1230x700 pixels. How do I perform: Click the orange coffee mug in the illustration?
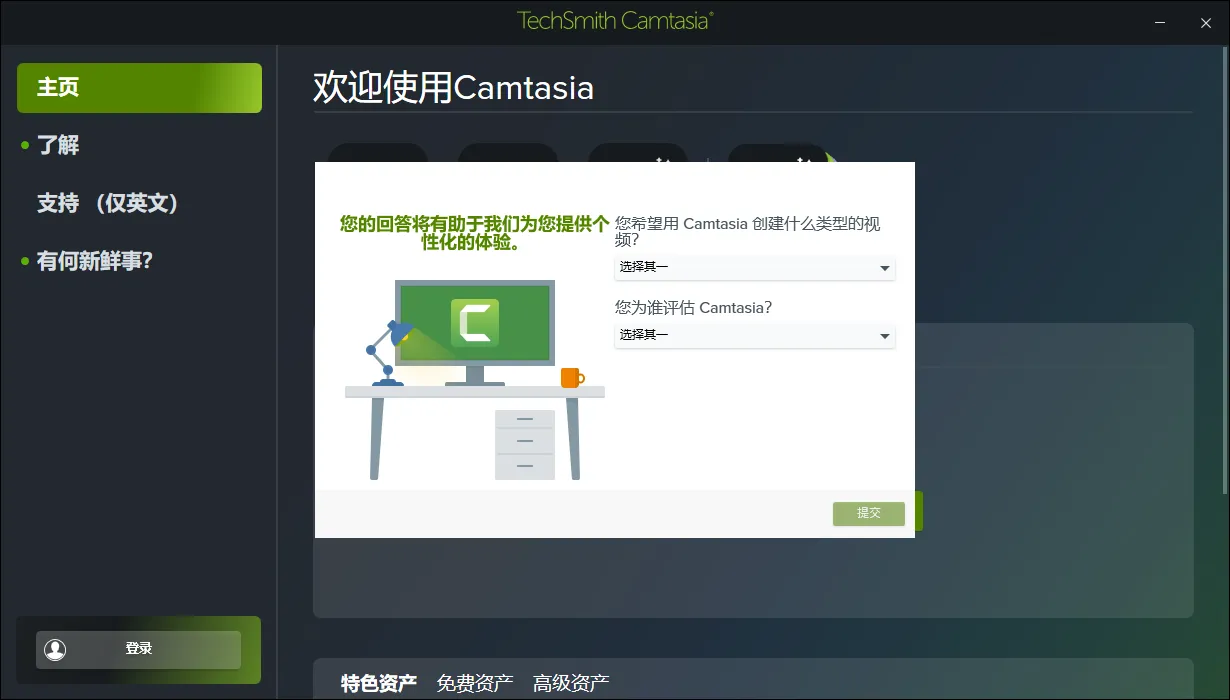pyautogui.click(x=571, y=377)
